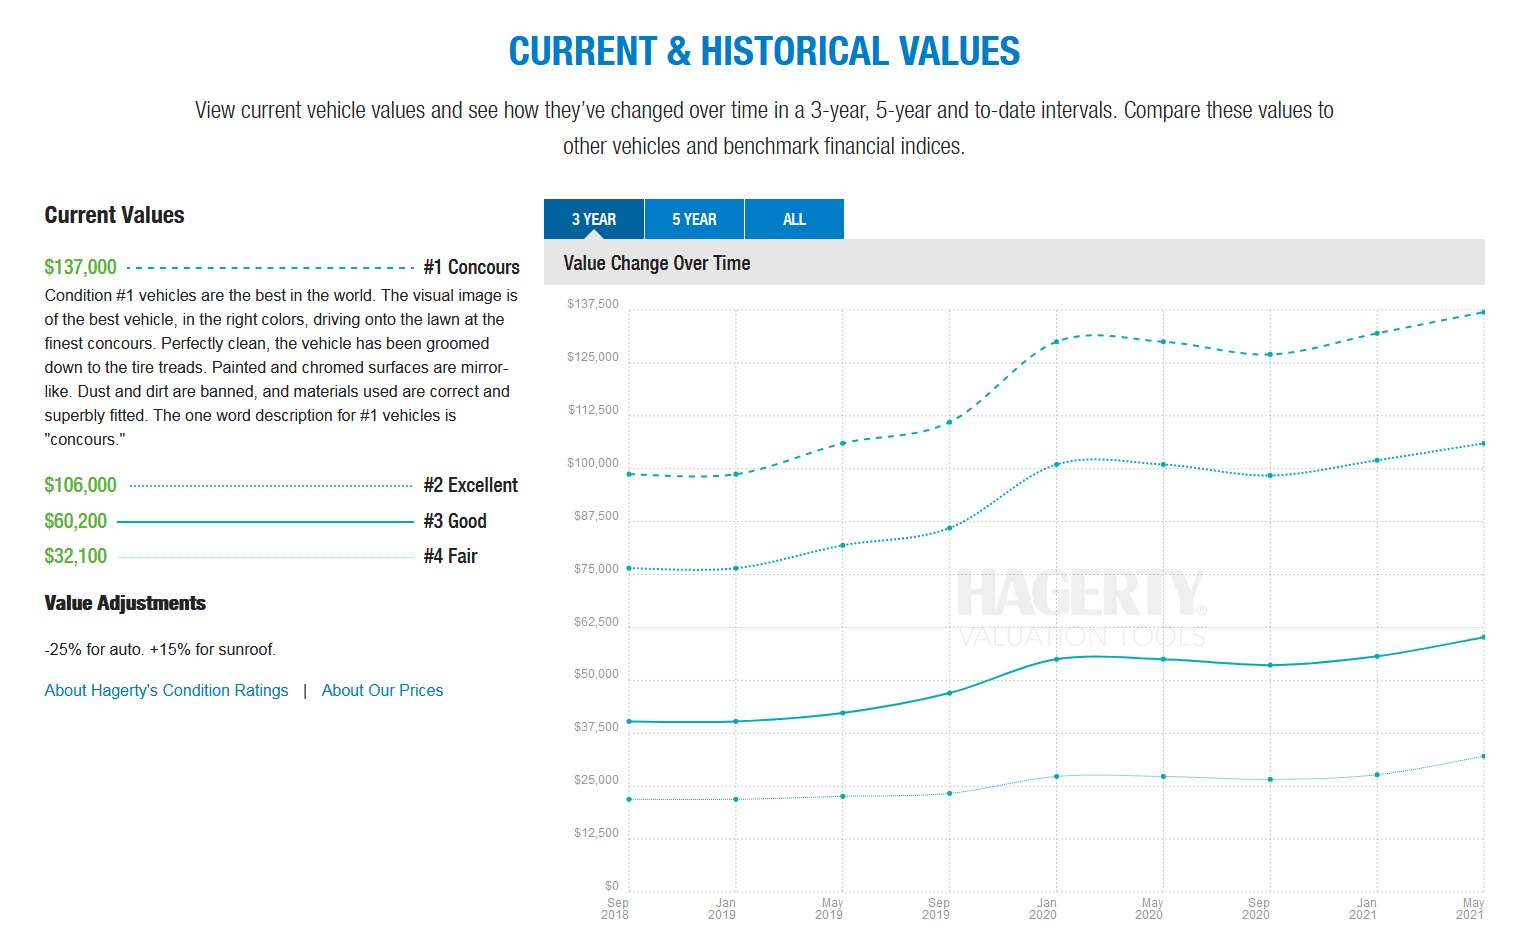Select Concours line data point at Sep 2020
1536x948 pixels.
[x=1270, y=355]
